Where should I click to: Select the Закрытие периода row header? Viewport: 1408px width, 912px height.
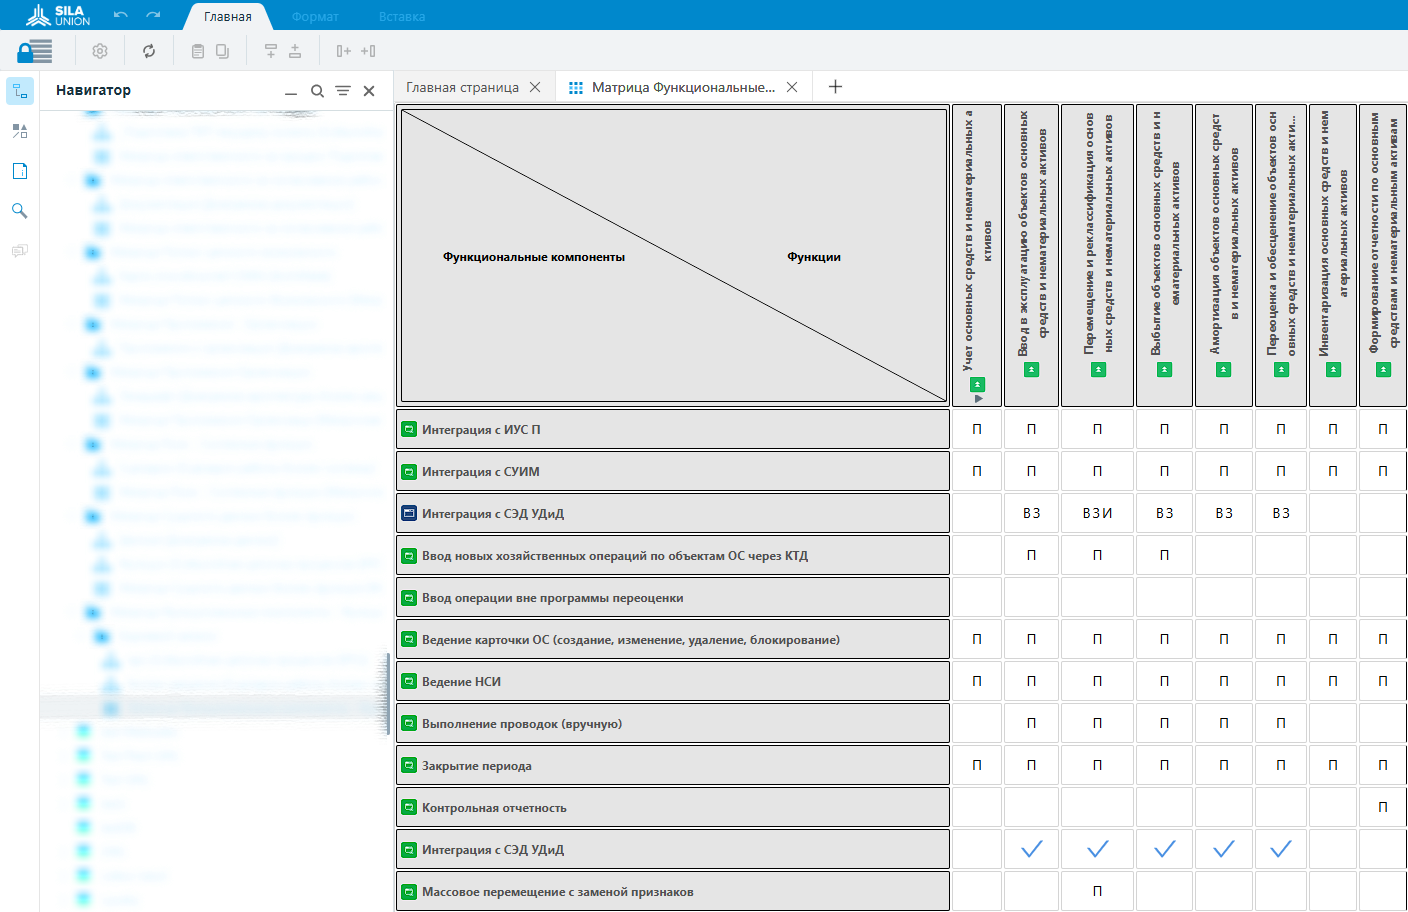tap(672, 766)
